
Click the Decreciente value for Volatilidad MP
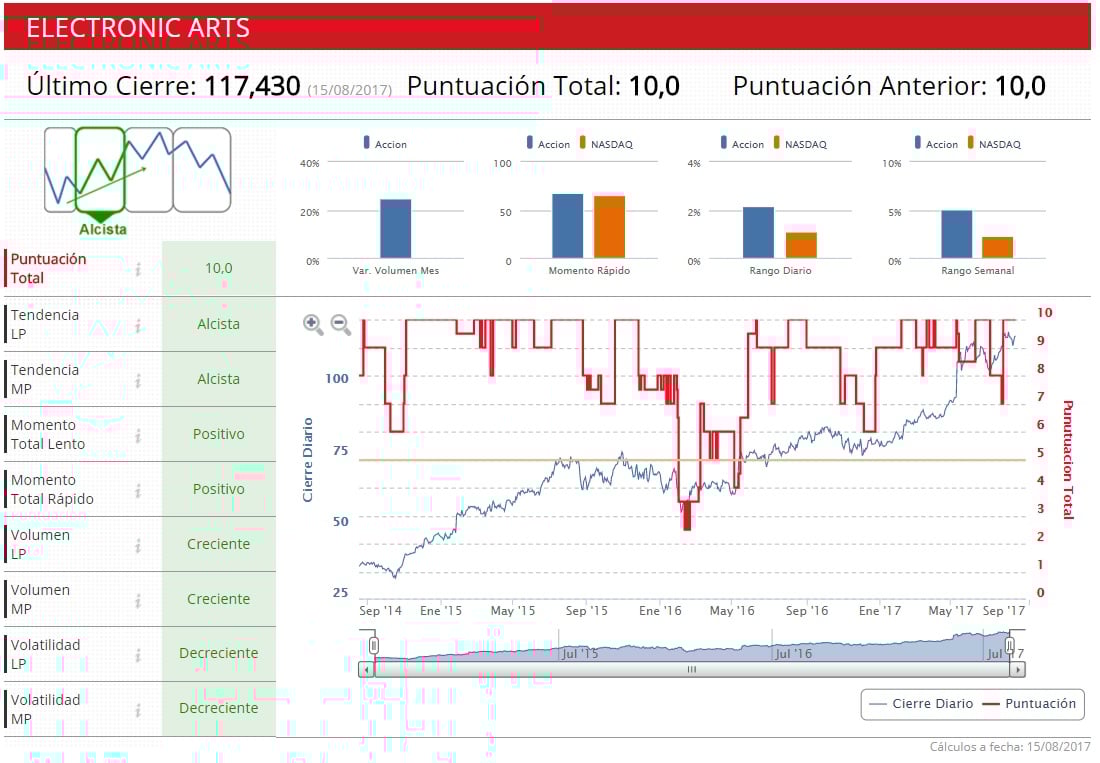pyautogui.click(x=219, y=708)
